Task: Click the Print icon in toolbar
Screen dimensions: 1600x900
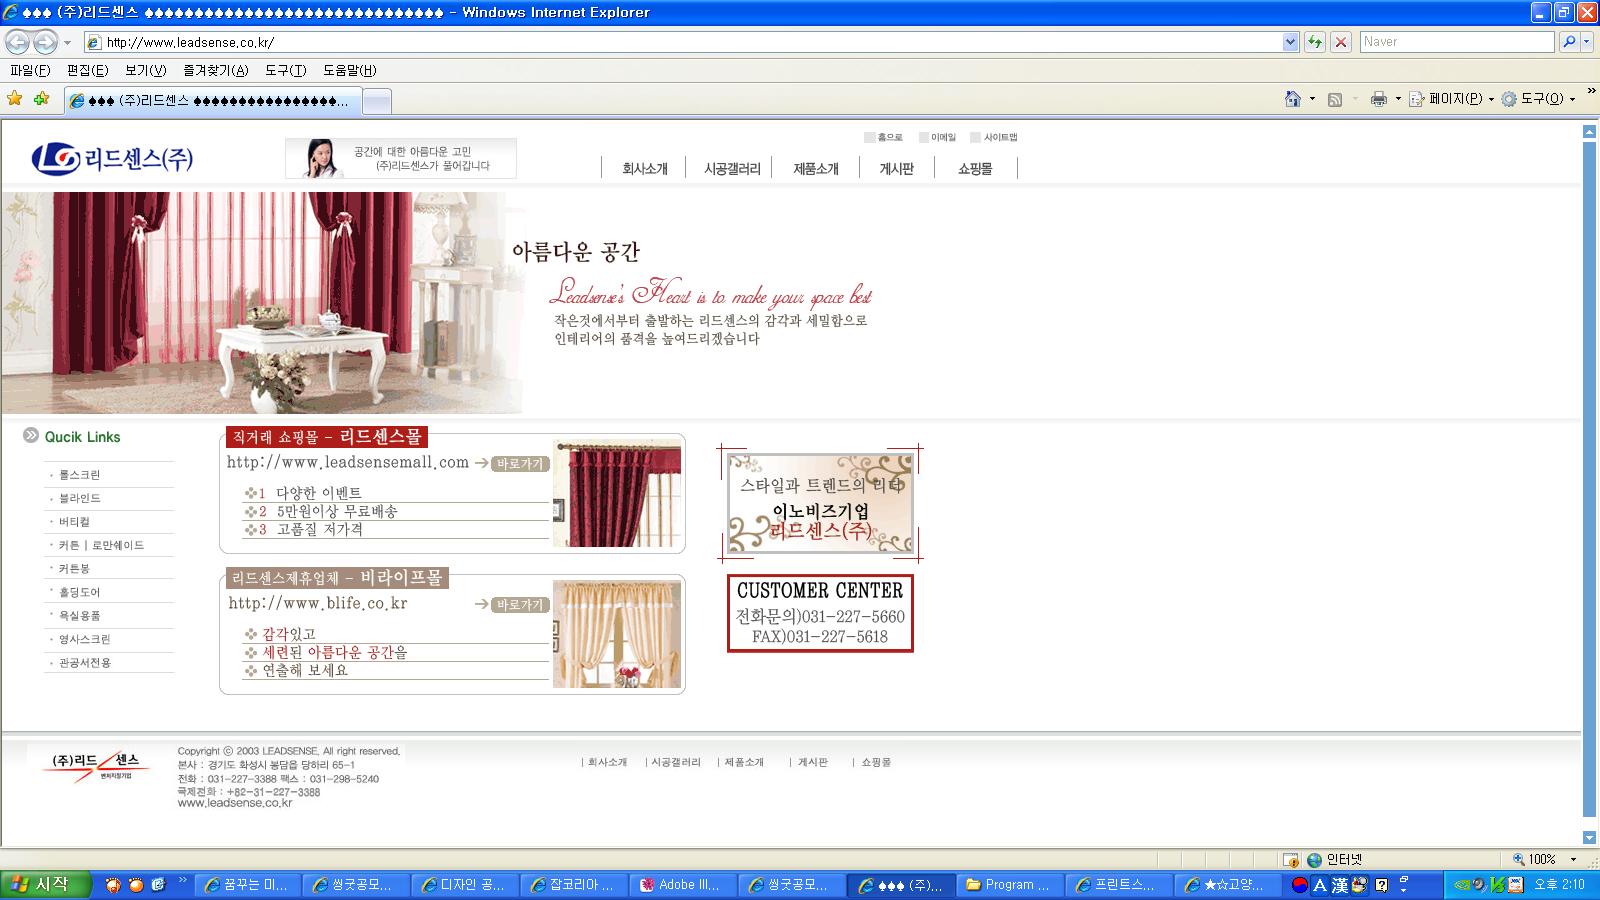Action: [1379, 99]
